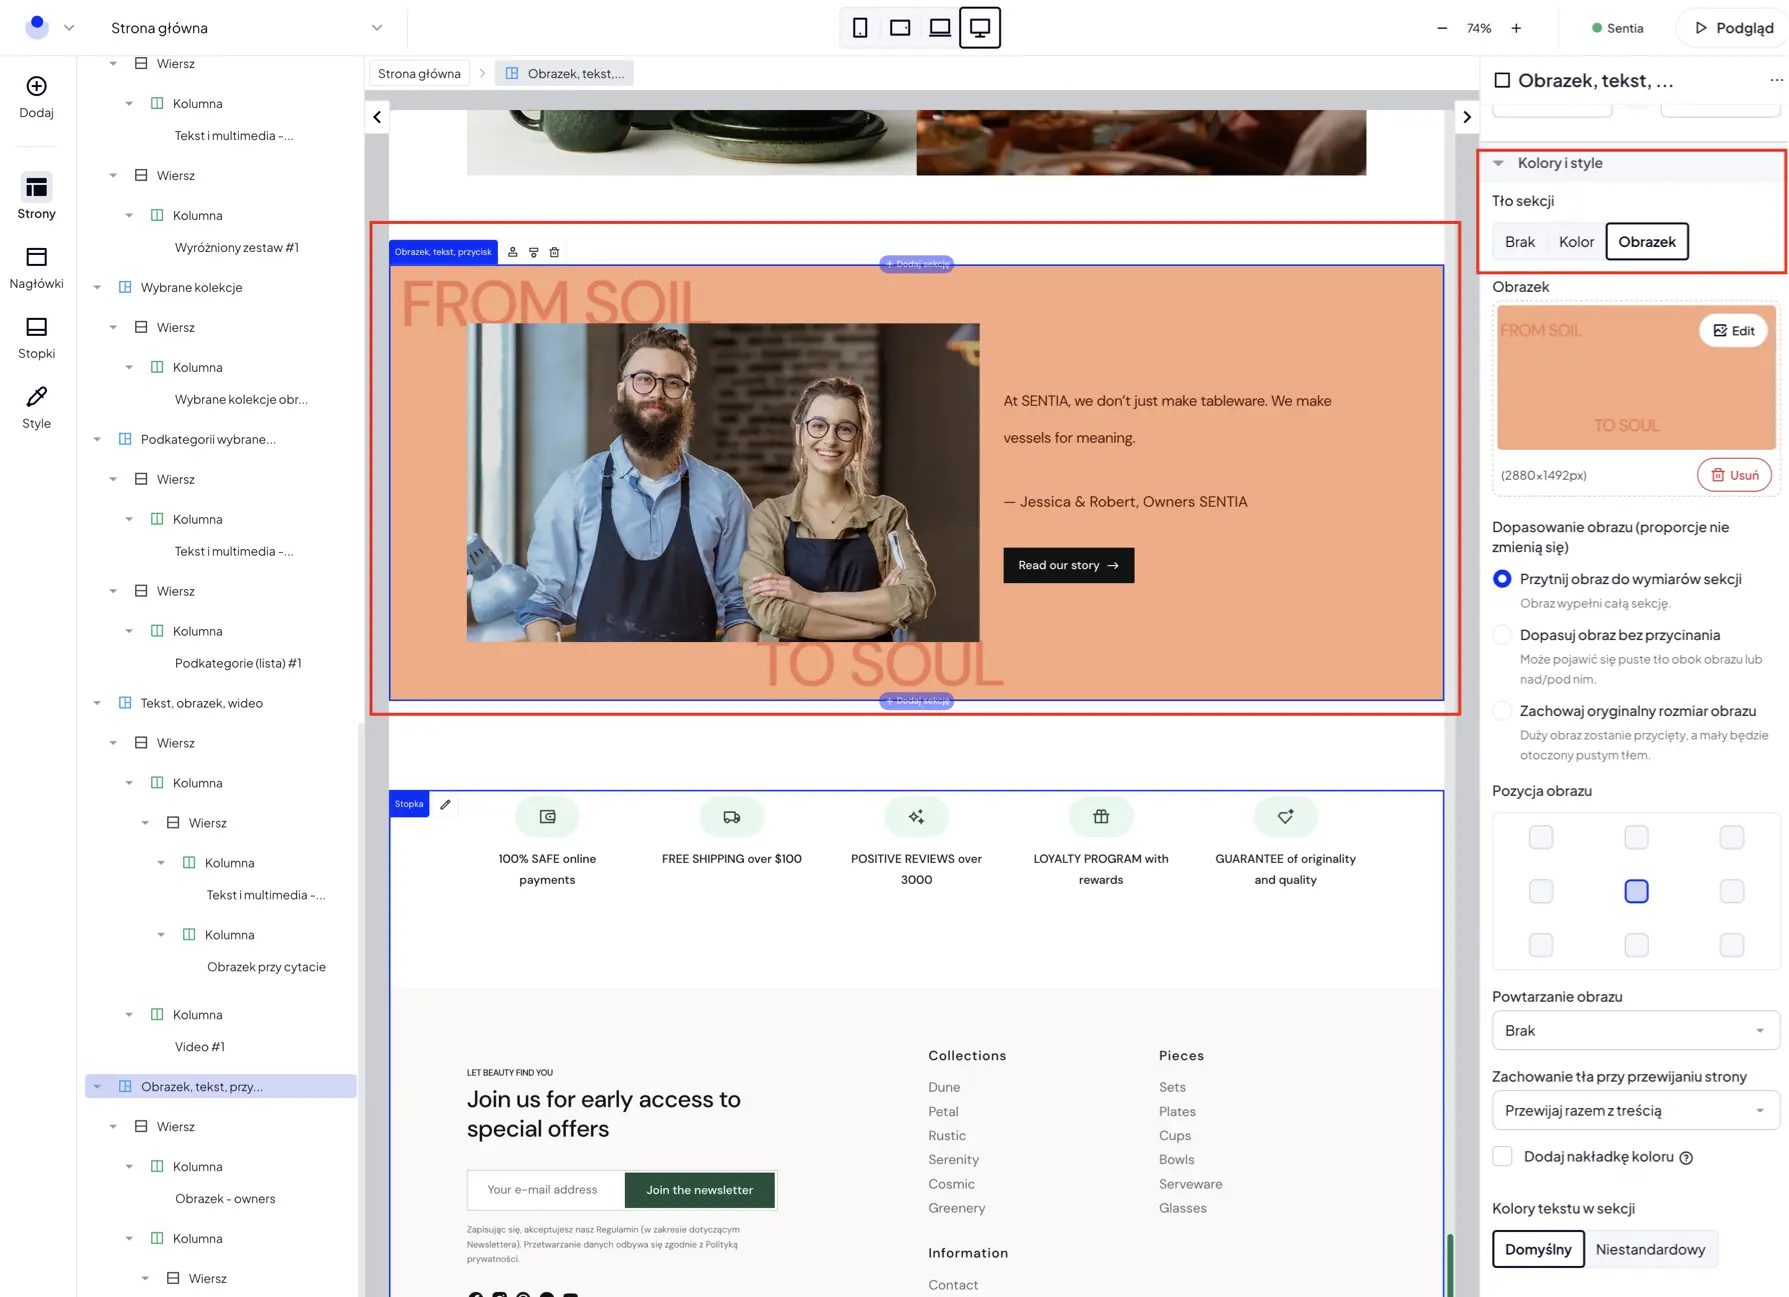1789x1297 pixels.
Task: Open the Strona główna page dropdown
Action: (246, 28)
